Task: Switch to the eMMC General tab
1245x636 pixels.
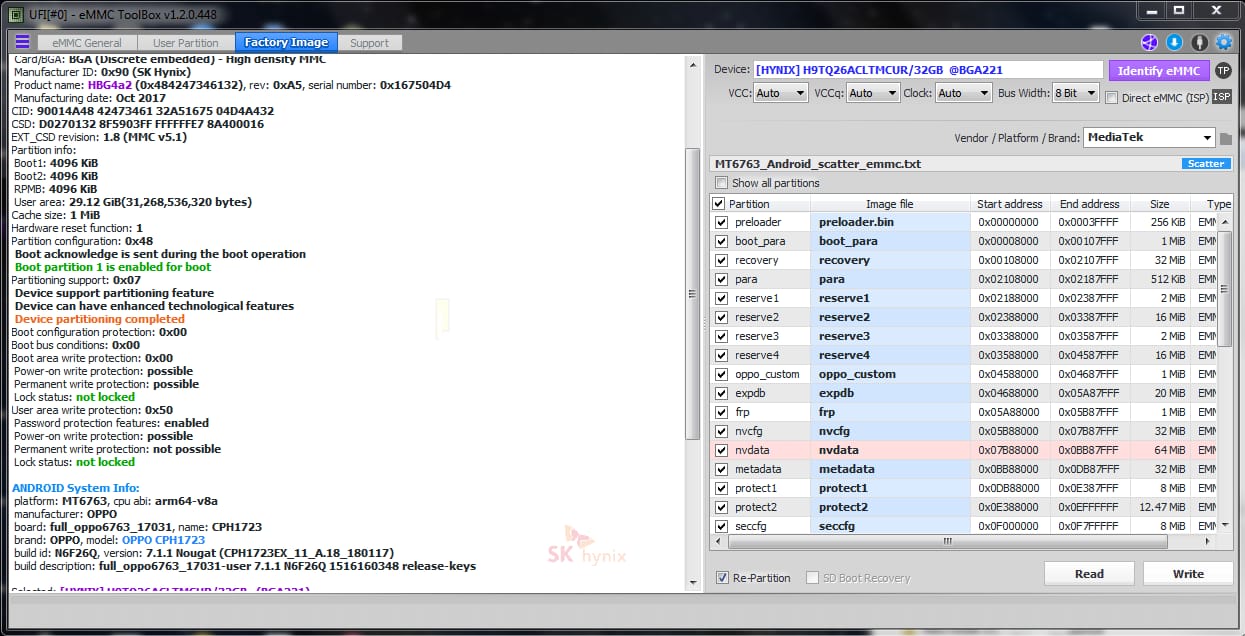Action: [87, 43]
